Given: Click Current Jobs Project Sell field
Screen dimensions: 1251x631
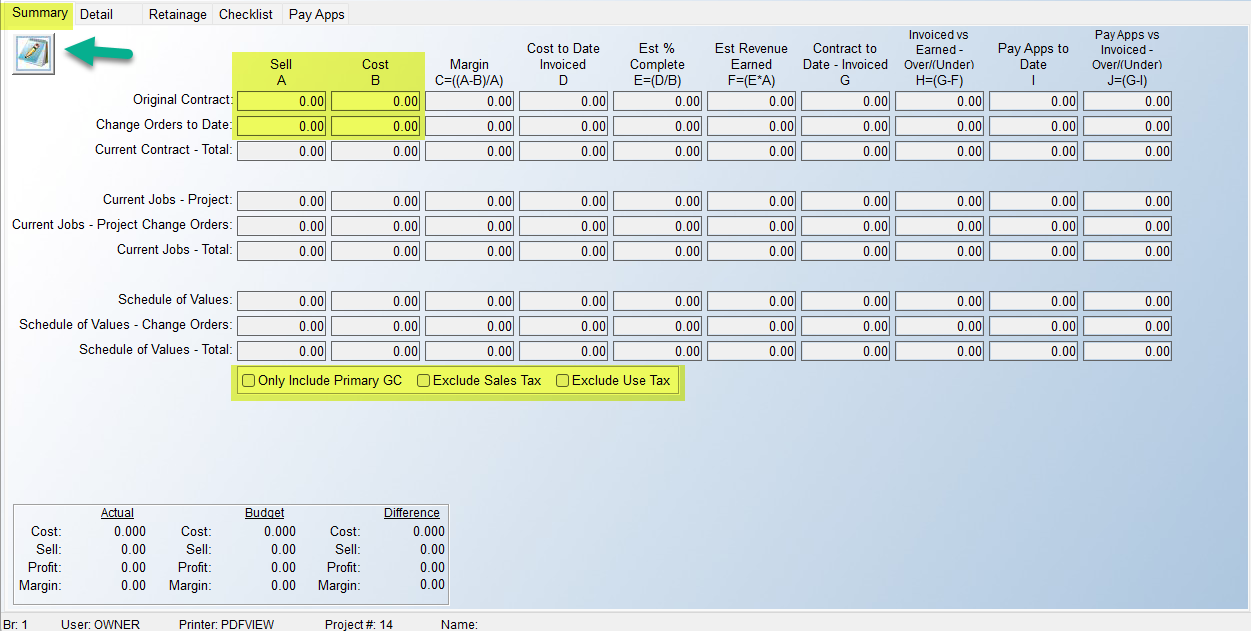Looking at the screenshot, I should click(282, 201).
